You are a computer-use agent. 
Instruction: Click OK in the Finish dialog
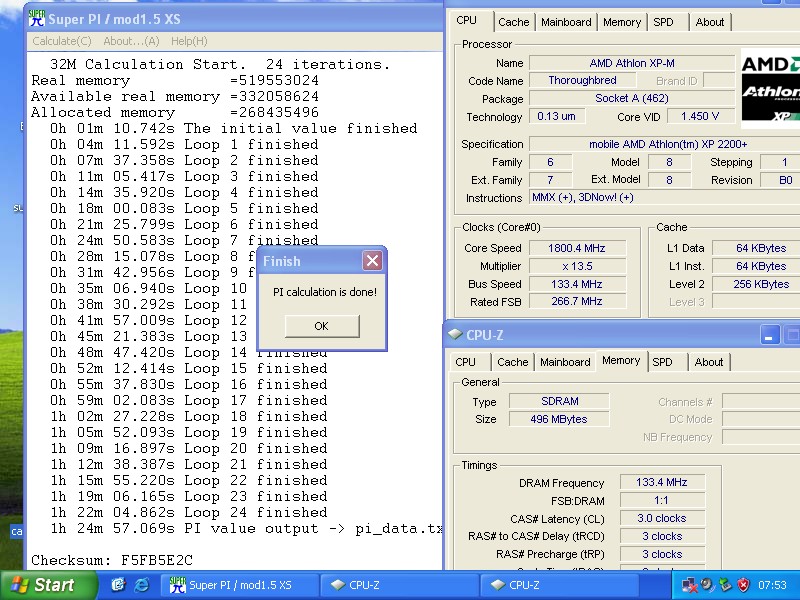click(x=322, y=326)
